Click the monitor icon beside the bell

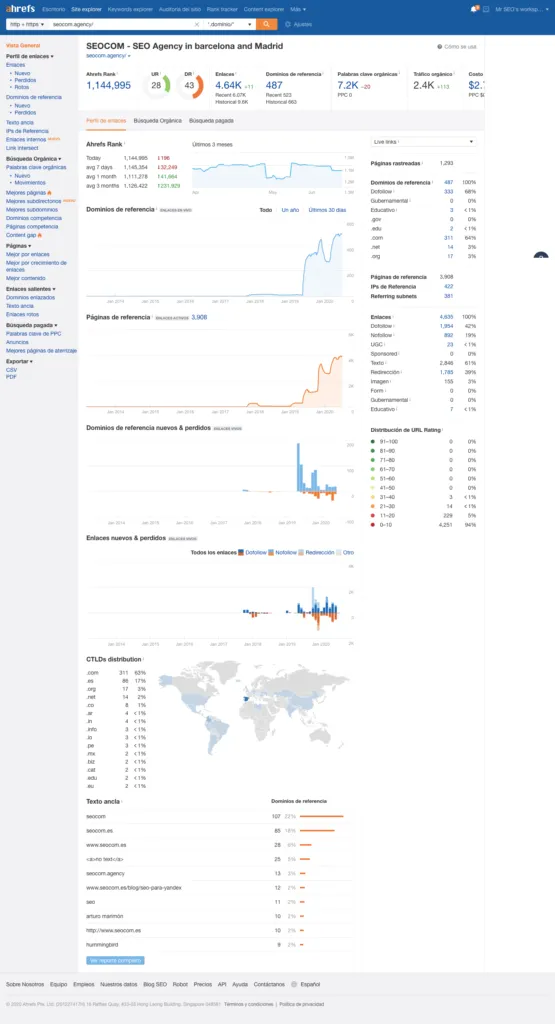[486, 9]
